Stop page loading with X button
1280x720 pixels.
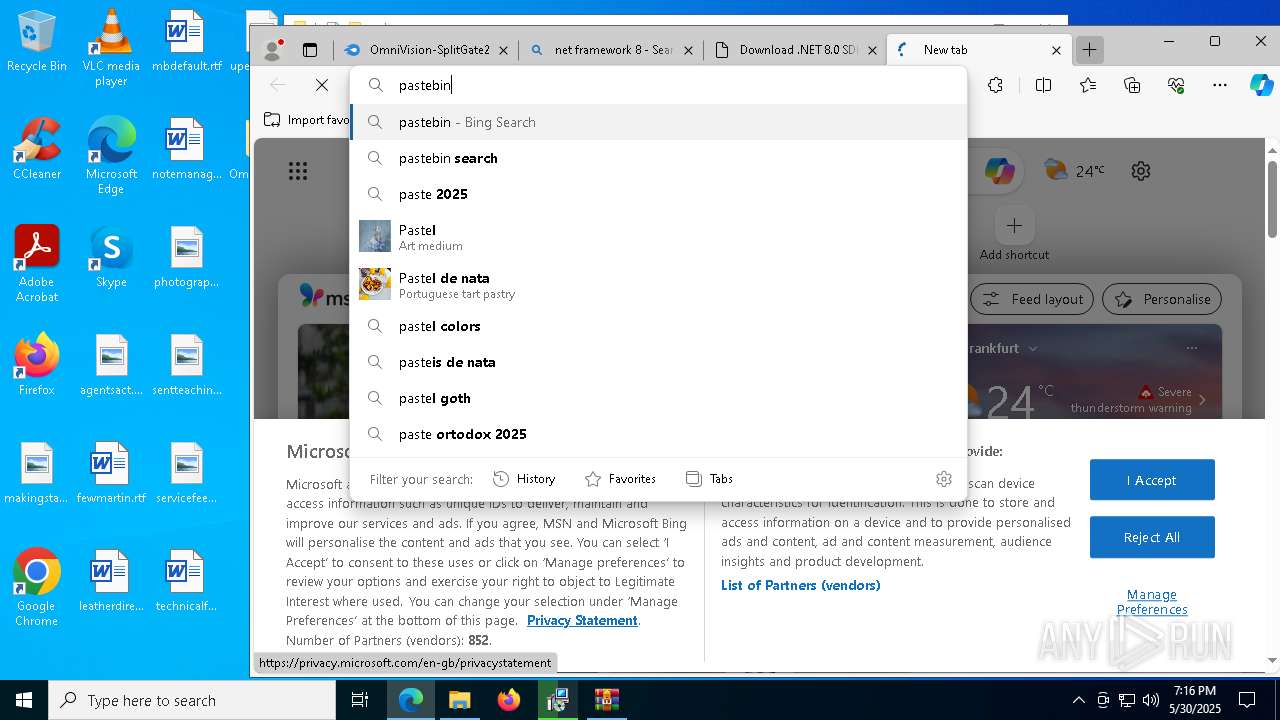tap(322, 85)
